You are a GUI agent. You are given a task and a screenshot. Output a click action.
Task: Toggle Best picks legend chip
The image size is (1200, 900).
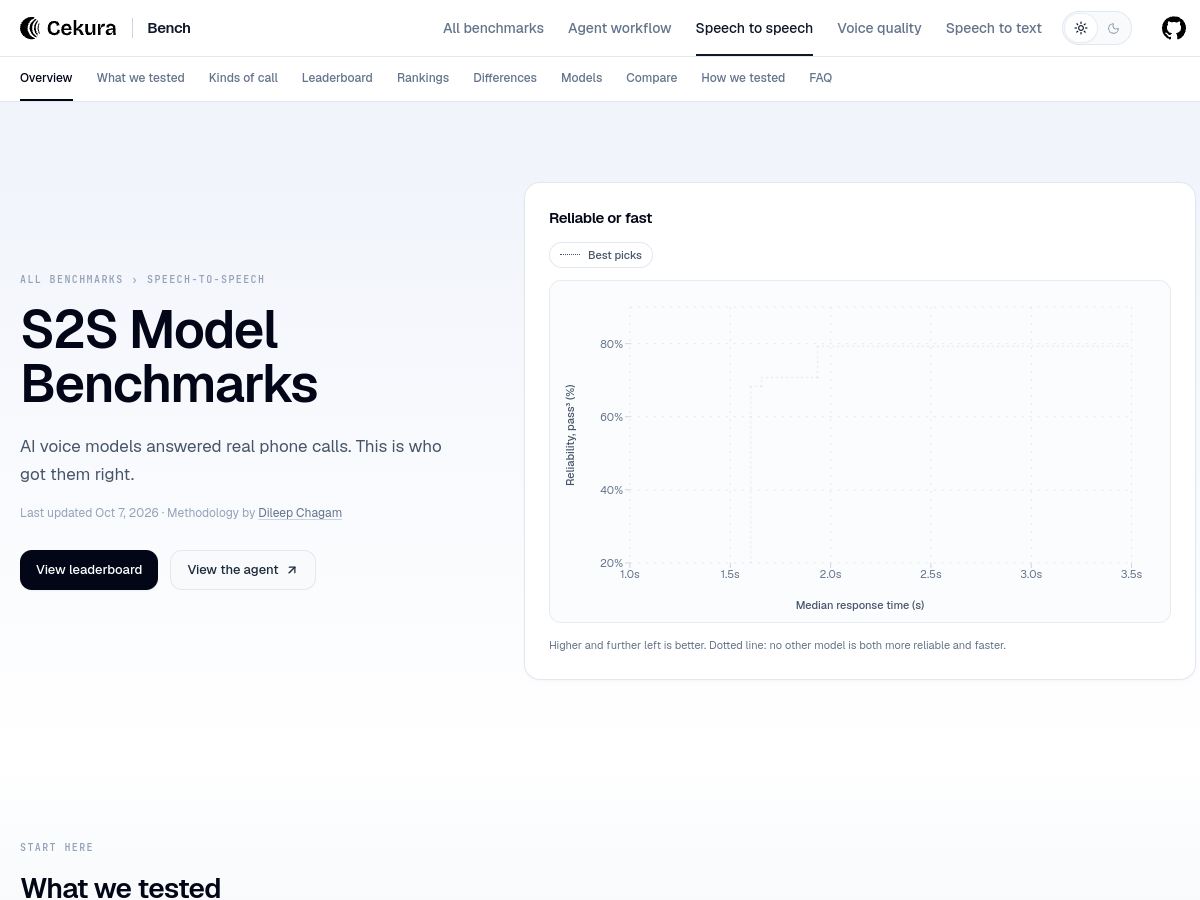click(x=601, y=255)
